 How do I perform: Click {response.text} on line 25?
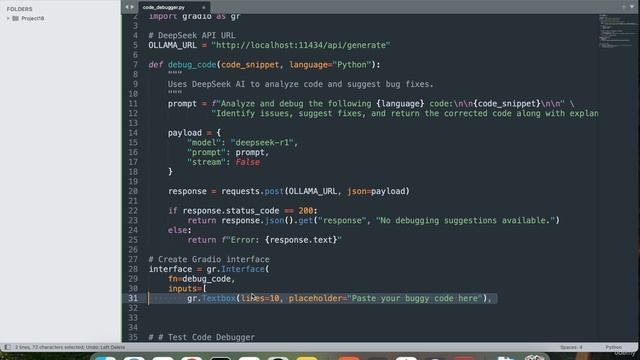click(301, 240)
